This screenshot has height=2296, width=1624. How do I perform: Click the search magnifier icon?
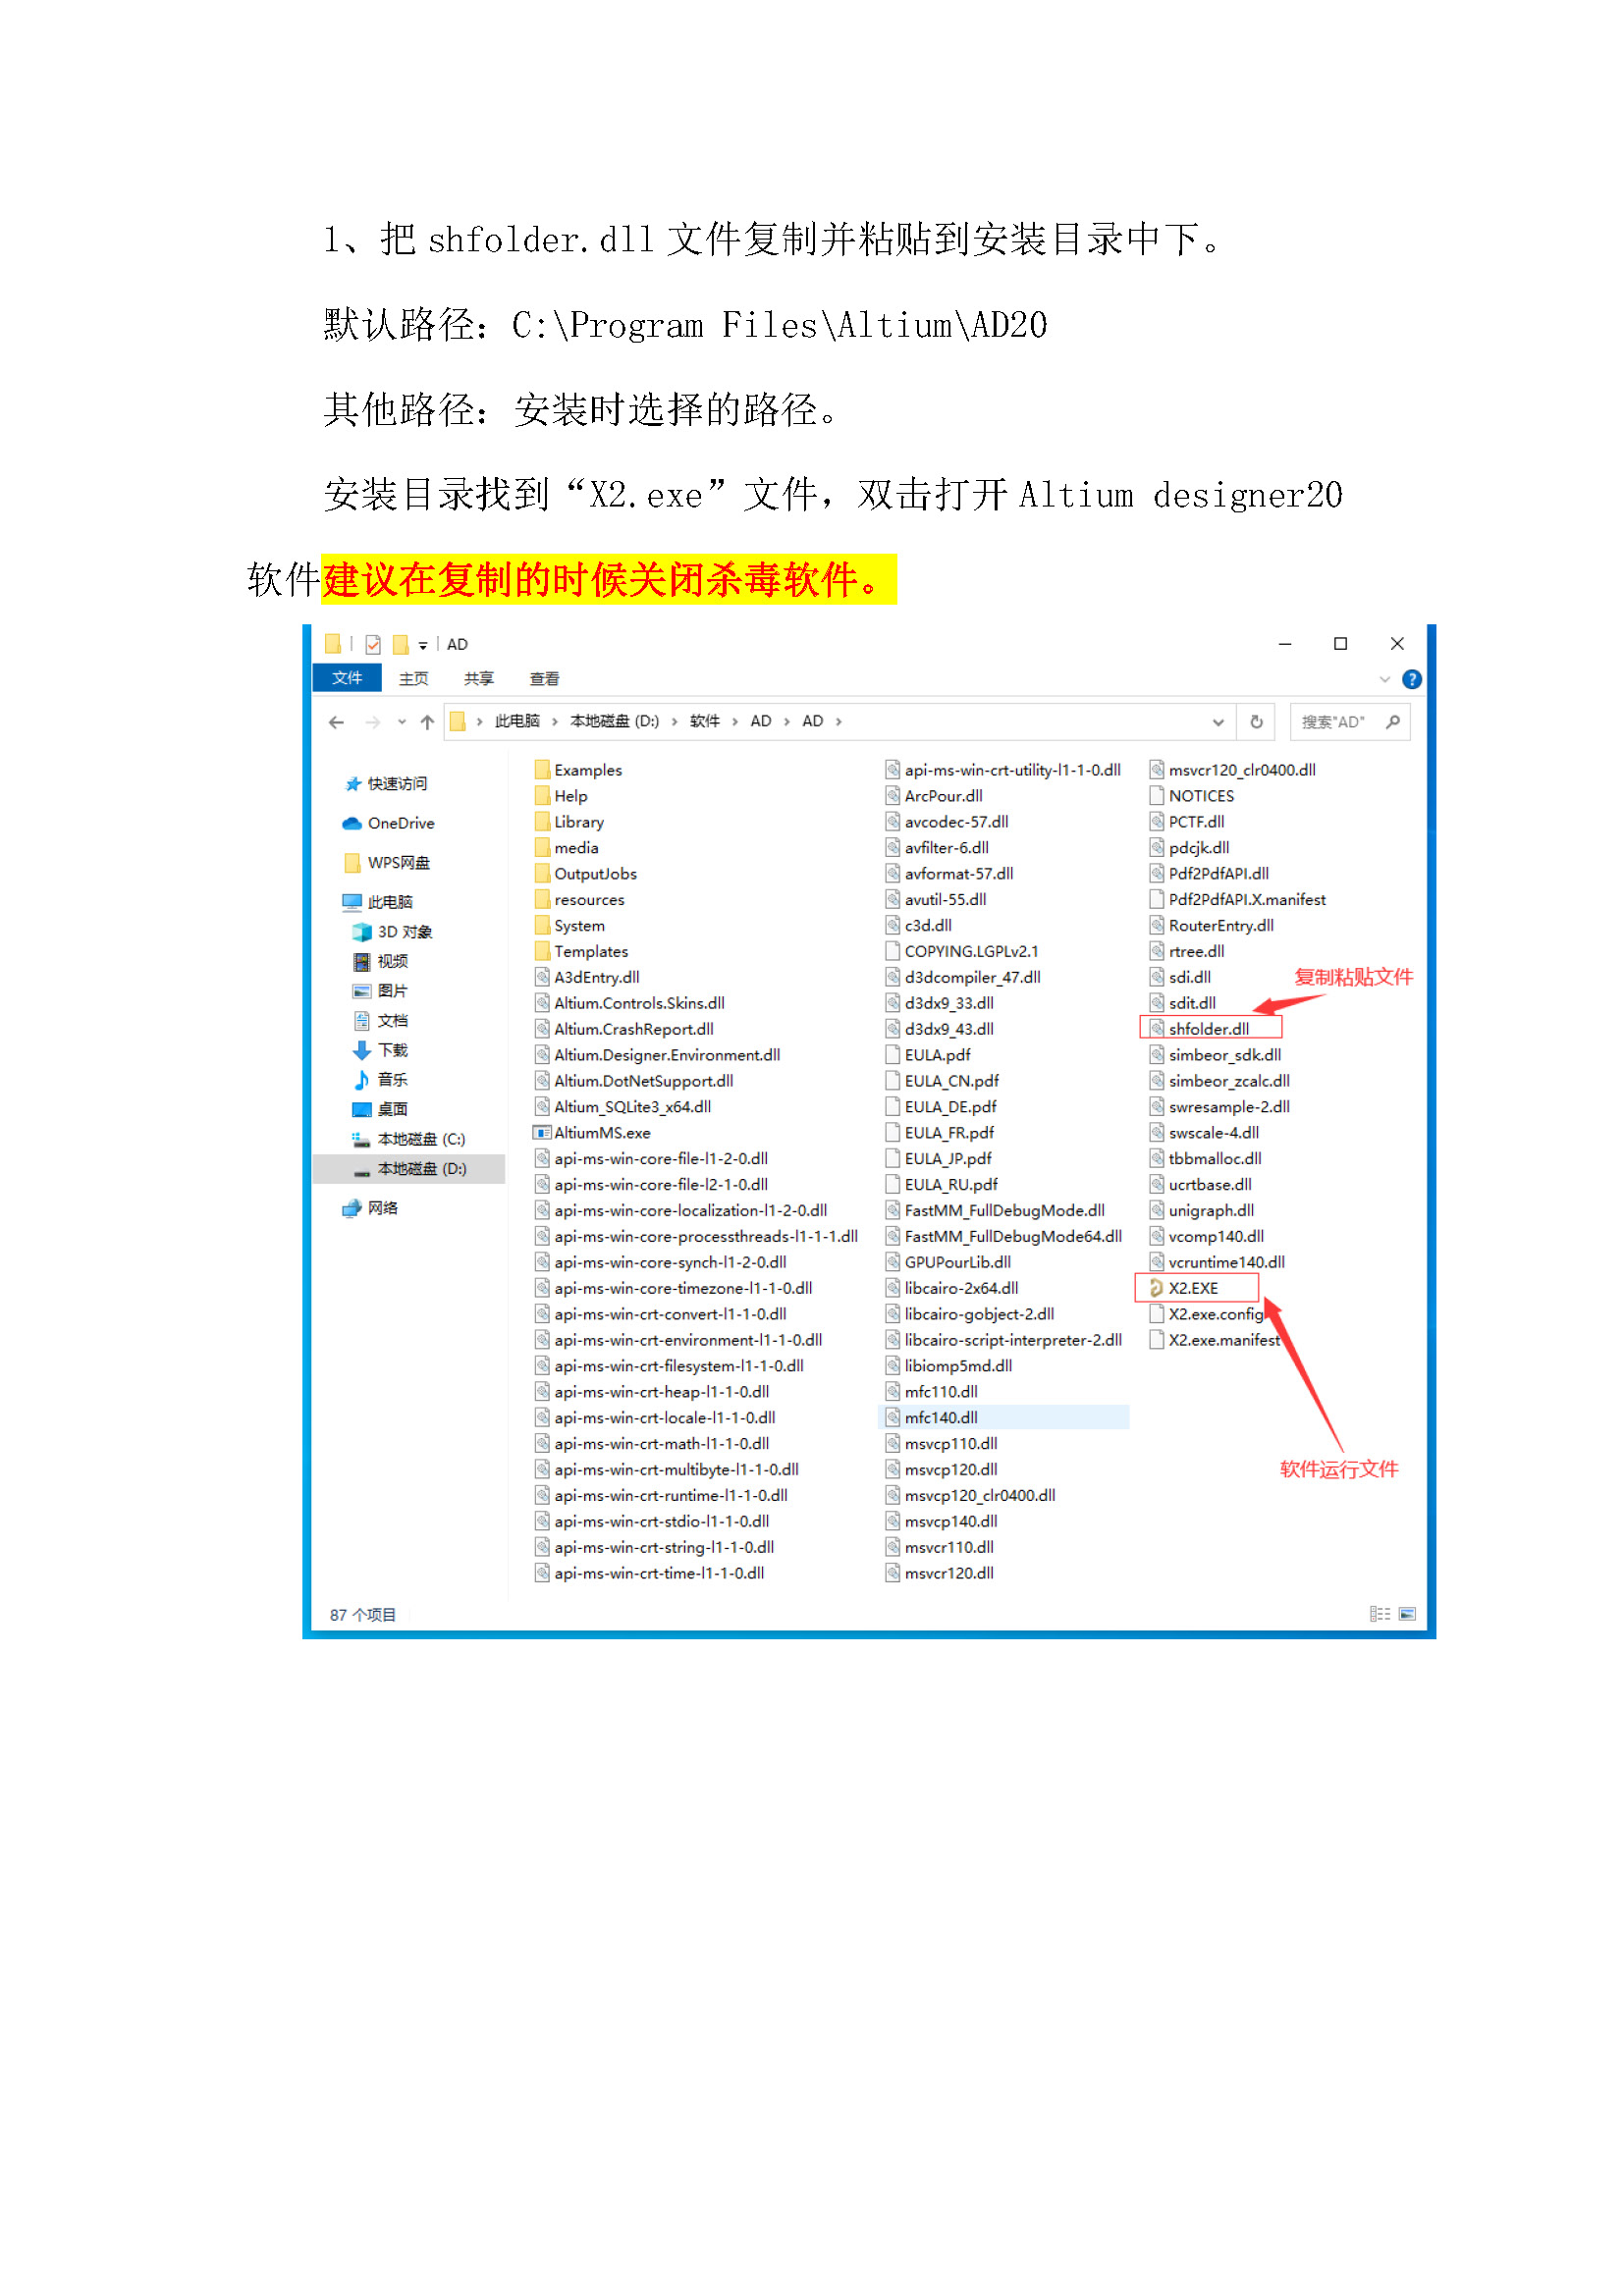click(1393, 722)
